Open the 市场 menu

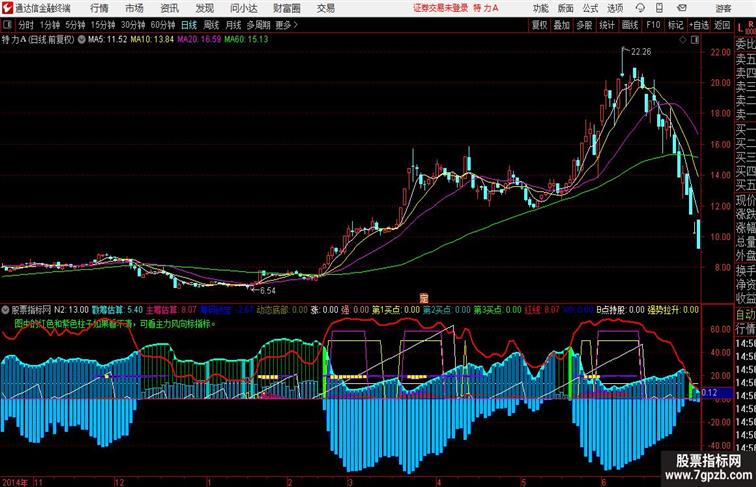tap(134, 8)
